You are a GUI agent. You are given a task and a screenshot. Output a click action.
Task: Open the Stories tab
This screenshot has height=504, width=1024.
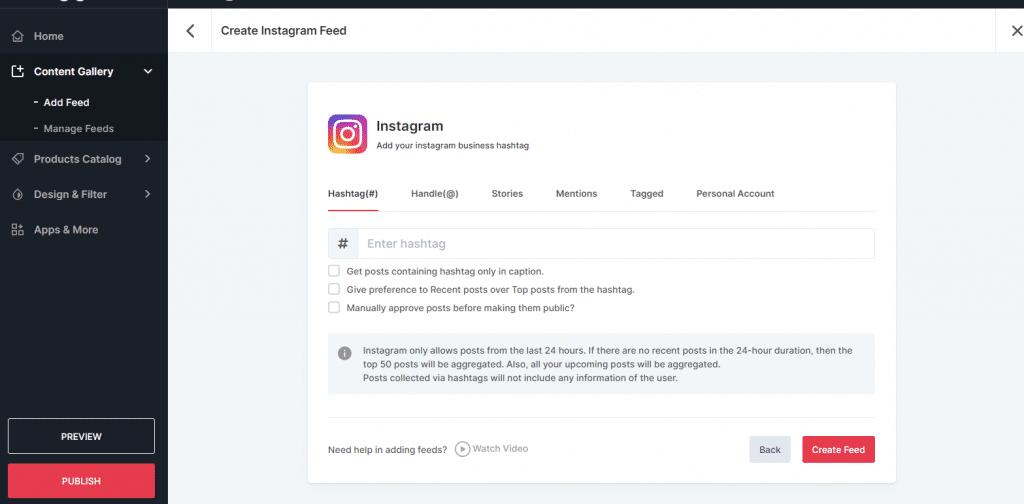[x=507, y=194]
